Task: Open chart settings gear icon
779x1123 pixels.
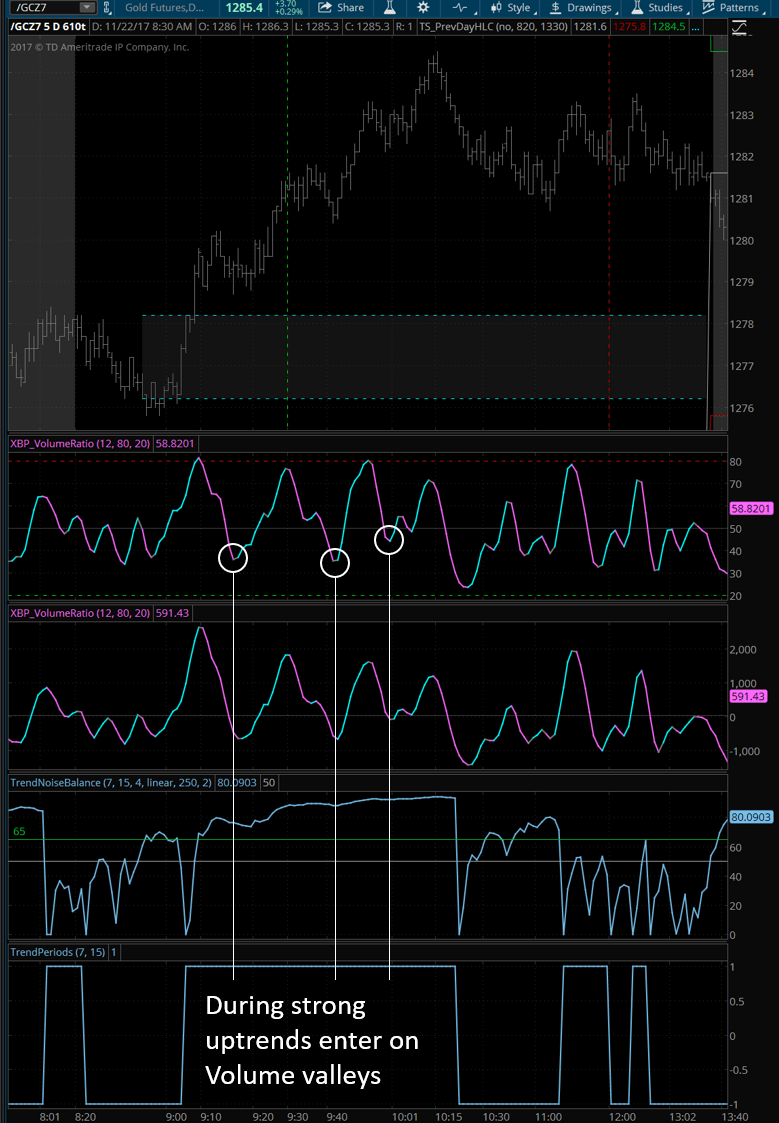Action: click(x=423, y=8)
